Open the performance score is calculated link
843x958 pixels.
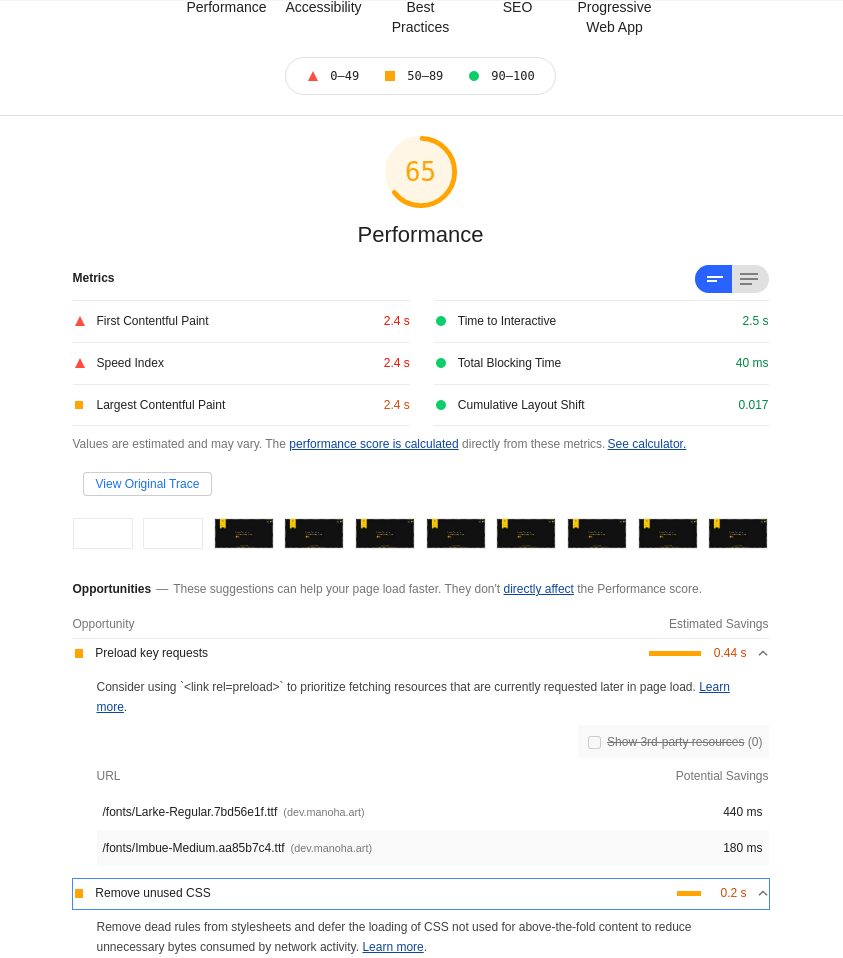click(x=374, y=444)
